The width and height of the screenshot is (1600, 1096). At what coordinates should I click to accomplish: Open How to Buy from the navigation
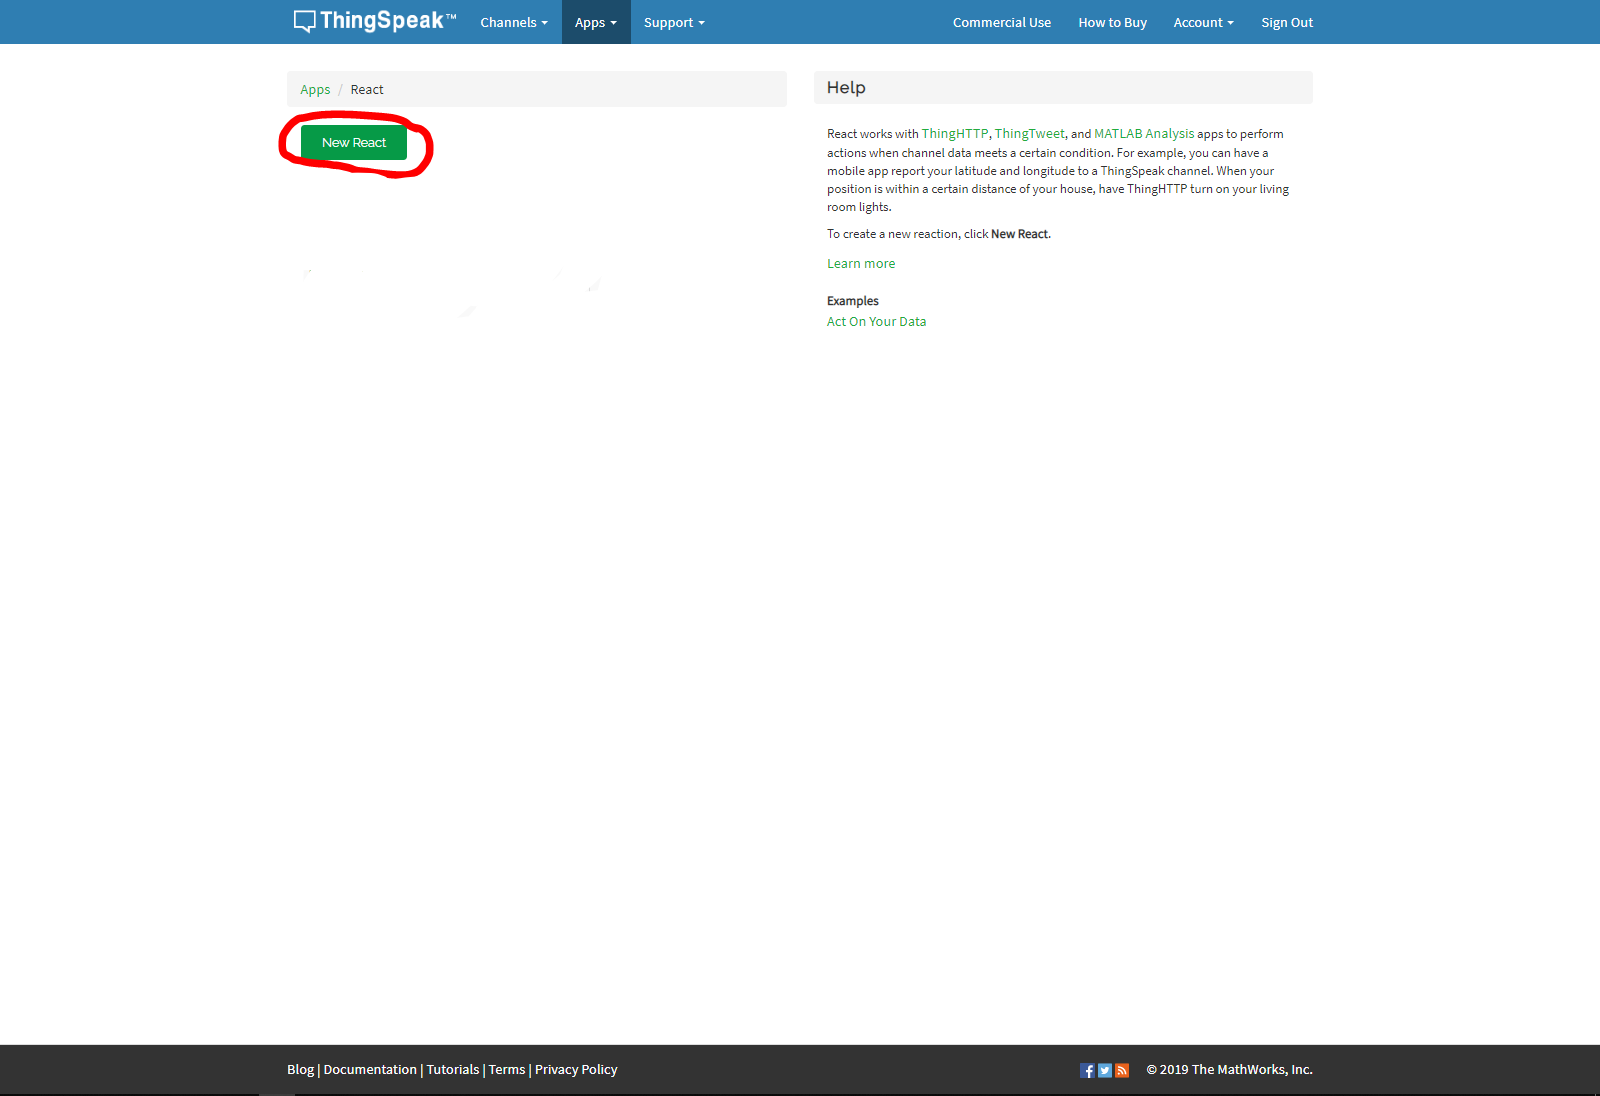coord(1112,22)
